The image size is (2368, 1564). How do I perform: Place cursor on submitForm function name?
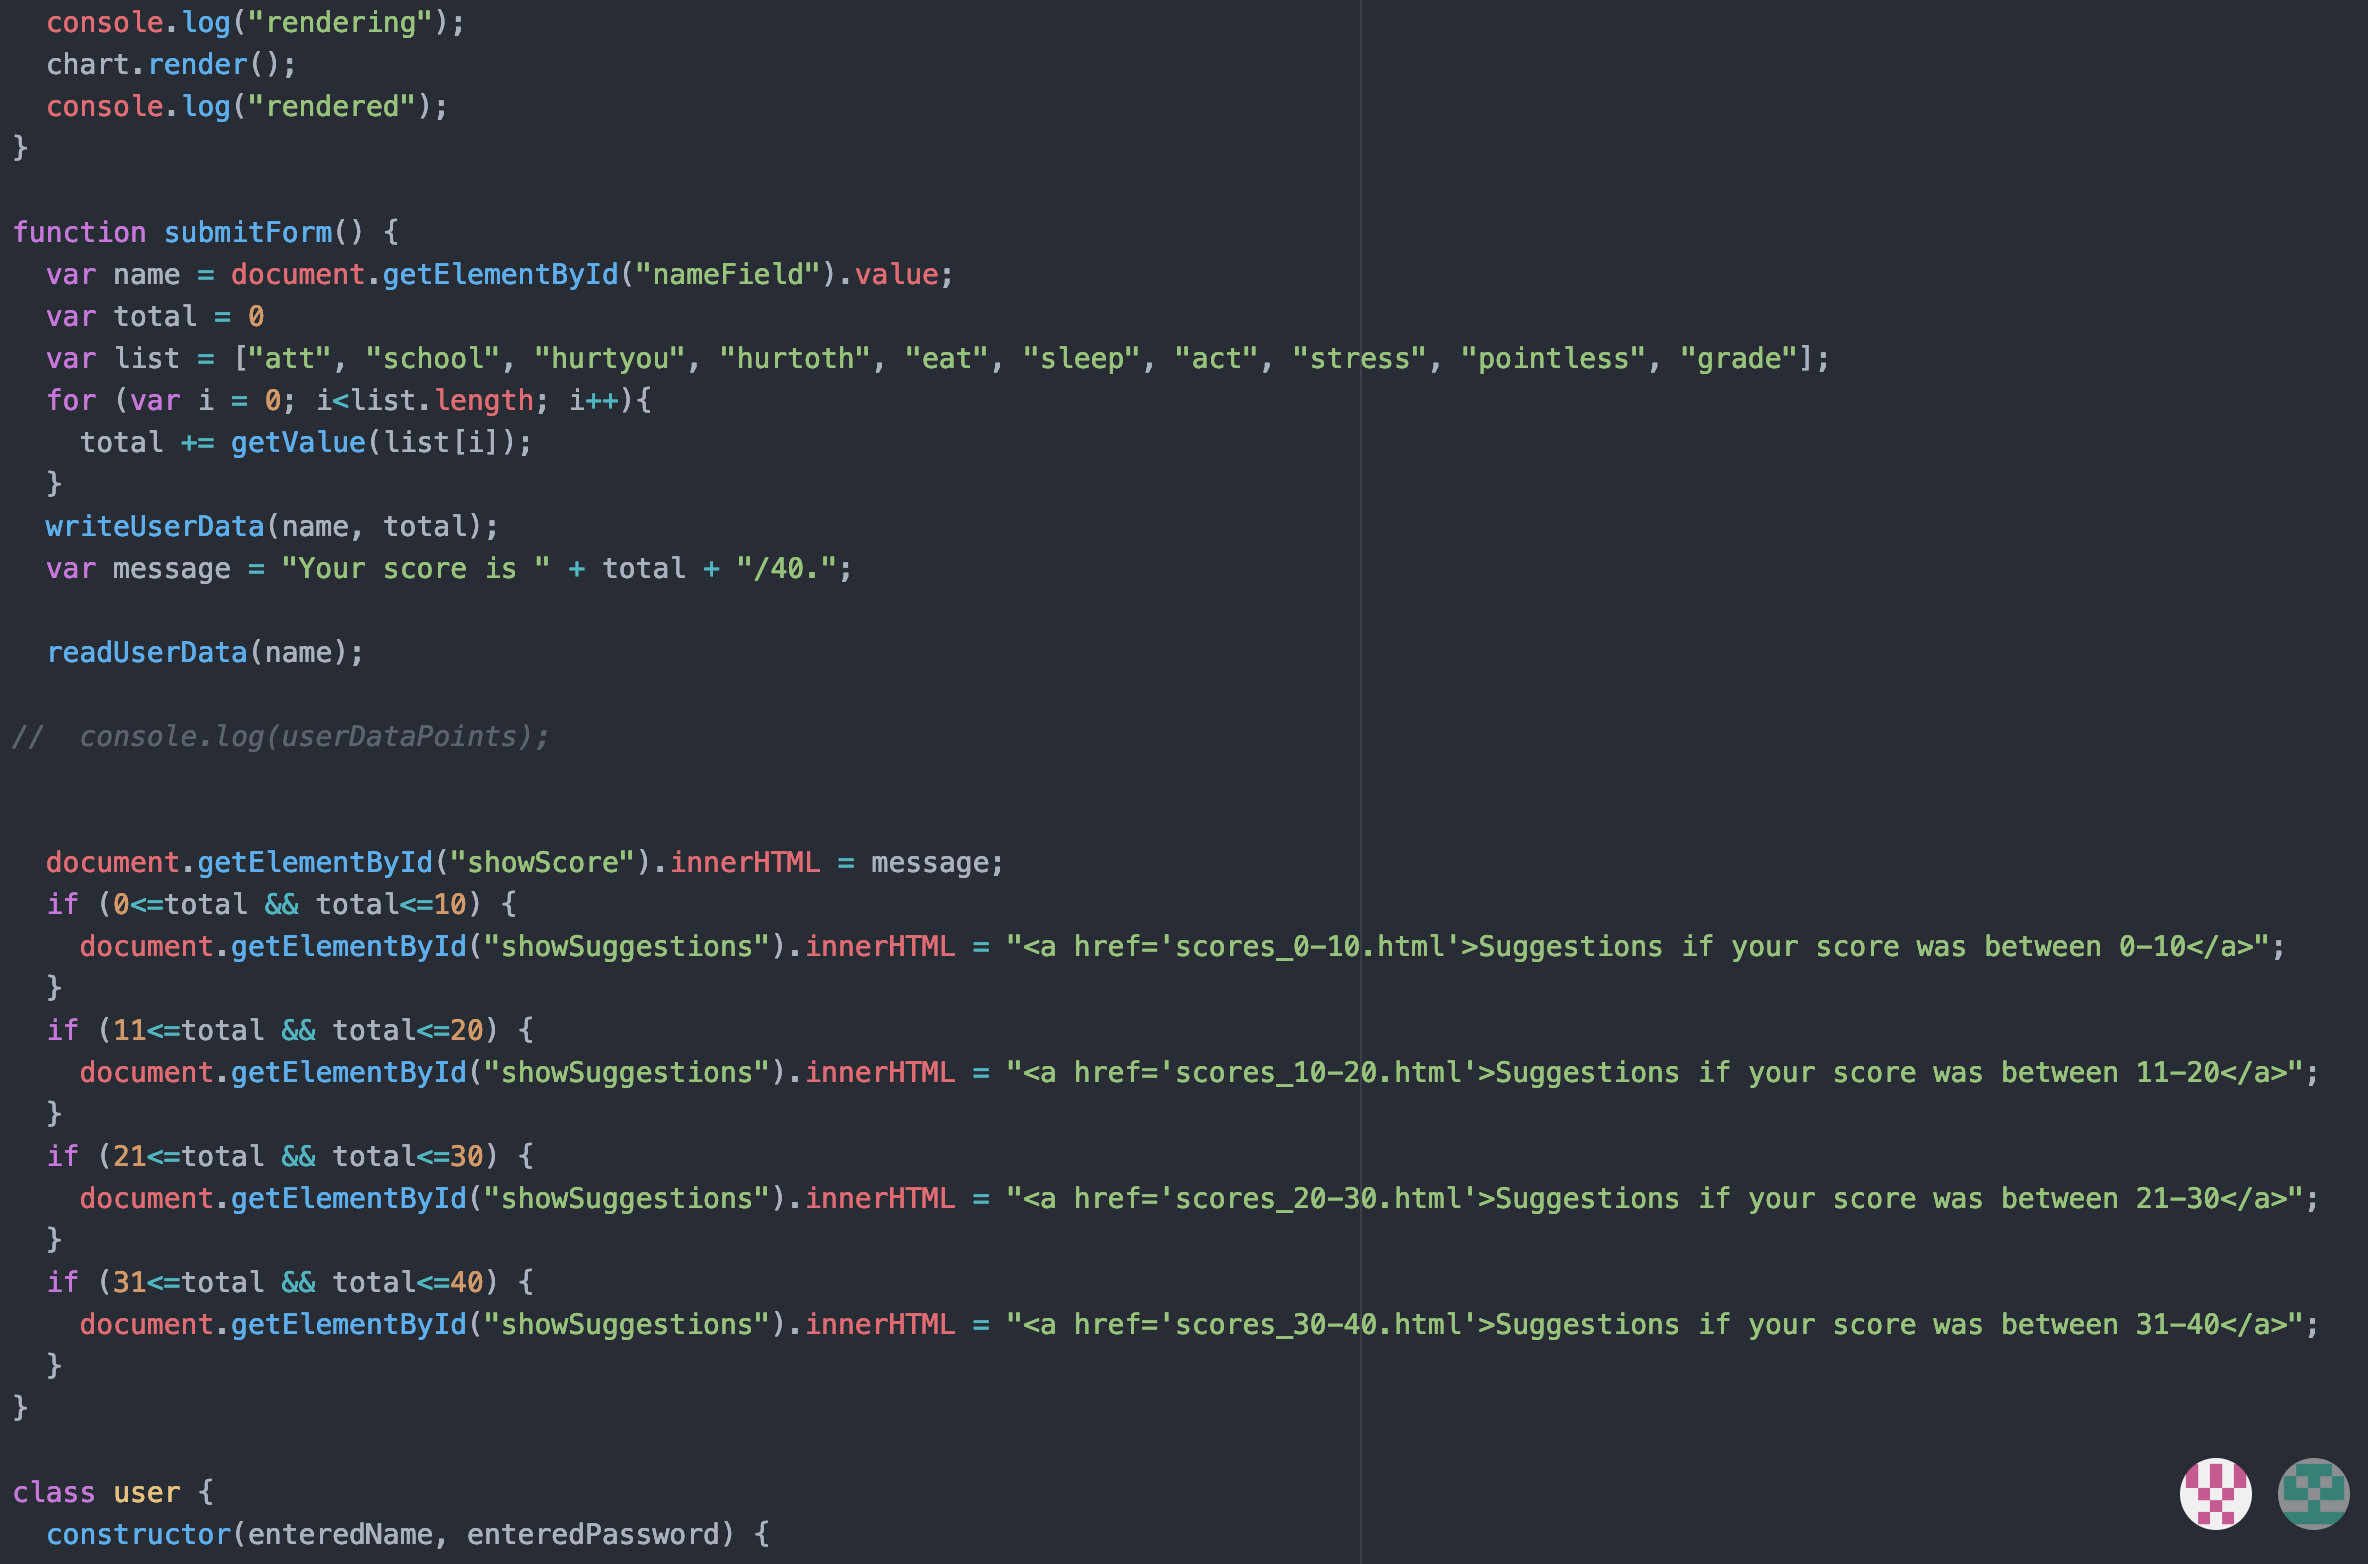coord(247,232)
